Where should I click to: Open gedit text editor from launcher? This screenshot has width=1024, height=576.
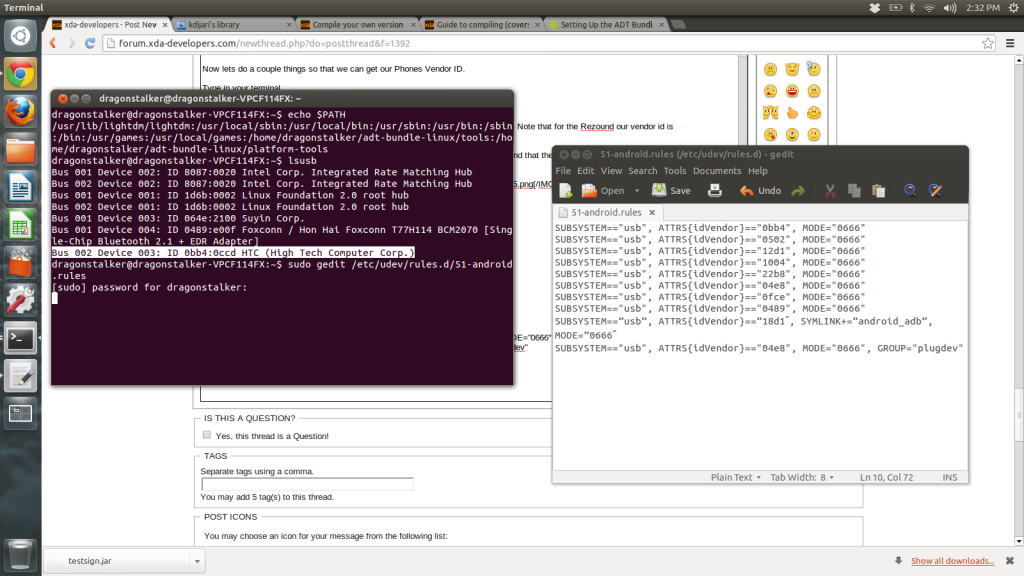pos(20,376)
